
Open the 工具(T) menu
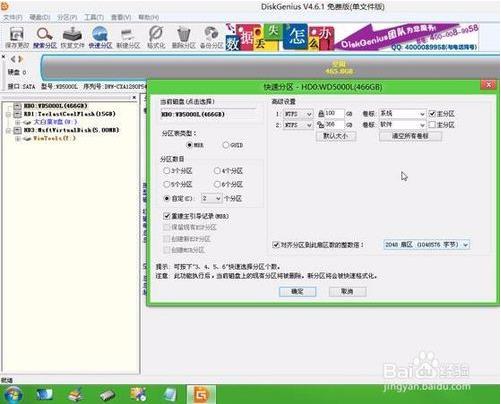94,17
